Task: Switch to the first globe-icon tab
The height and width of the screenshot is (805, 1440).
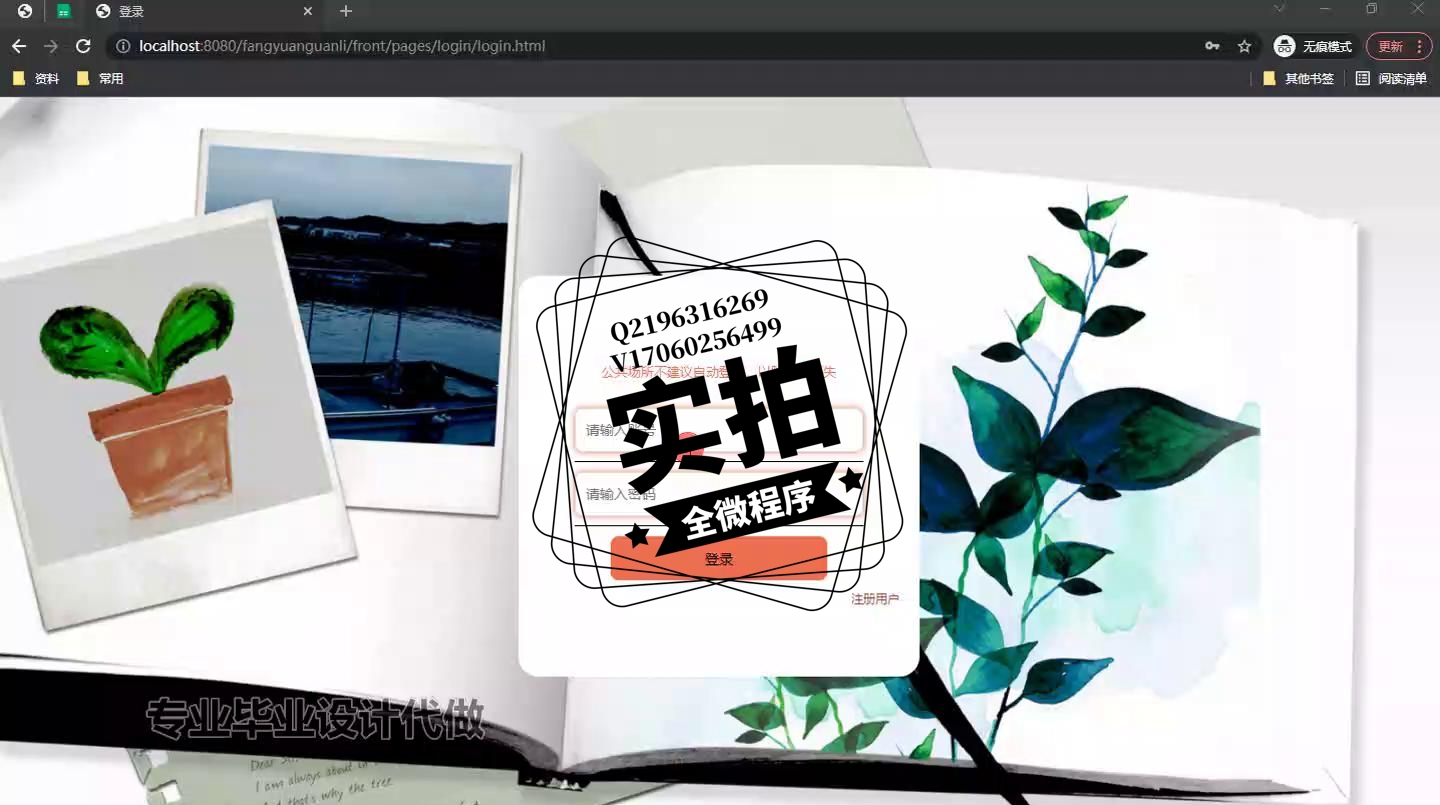Action: coord(24,11)
